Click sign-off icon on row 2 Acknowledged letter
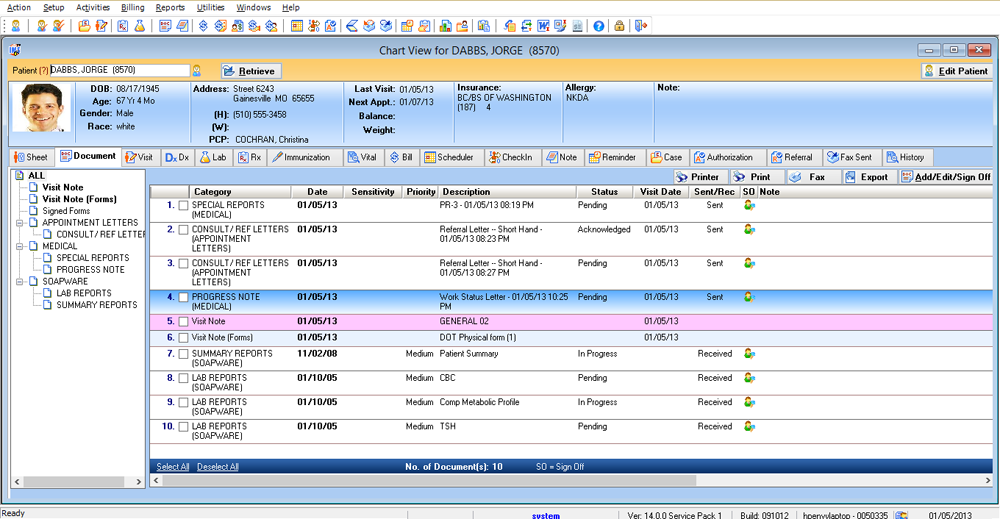This screenshot has width=1000, height=519. [749, 229]
